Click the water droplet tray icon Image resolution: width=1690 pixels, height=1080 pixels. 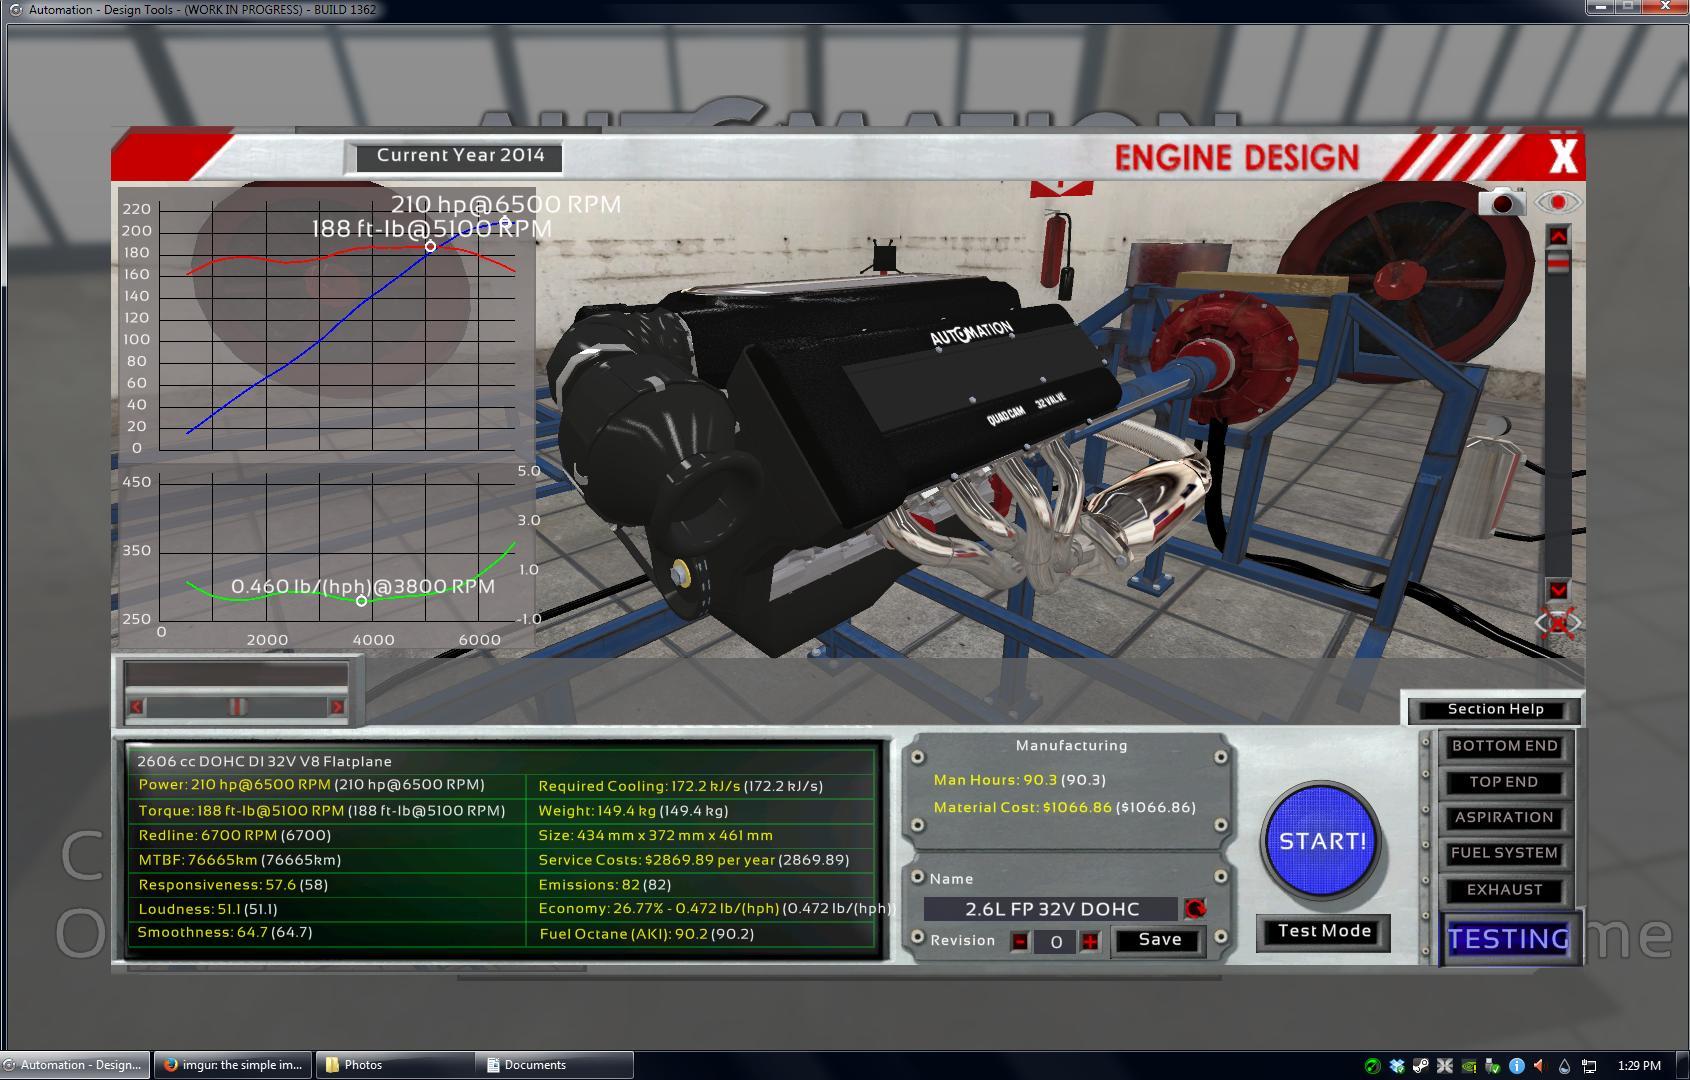click(x=1564, y=1066)
